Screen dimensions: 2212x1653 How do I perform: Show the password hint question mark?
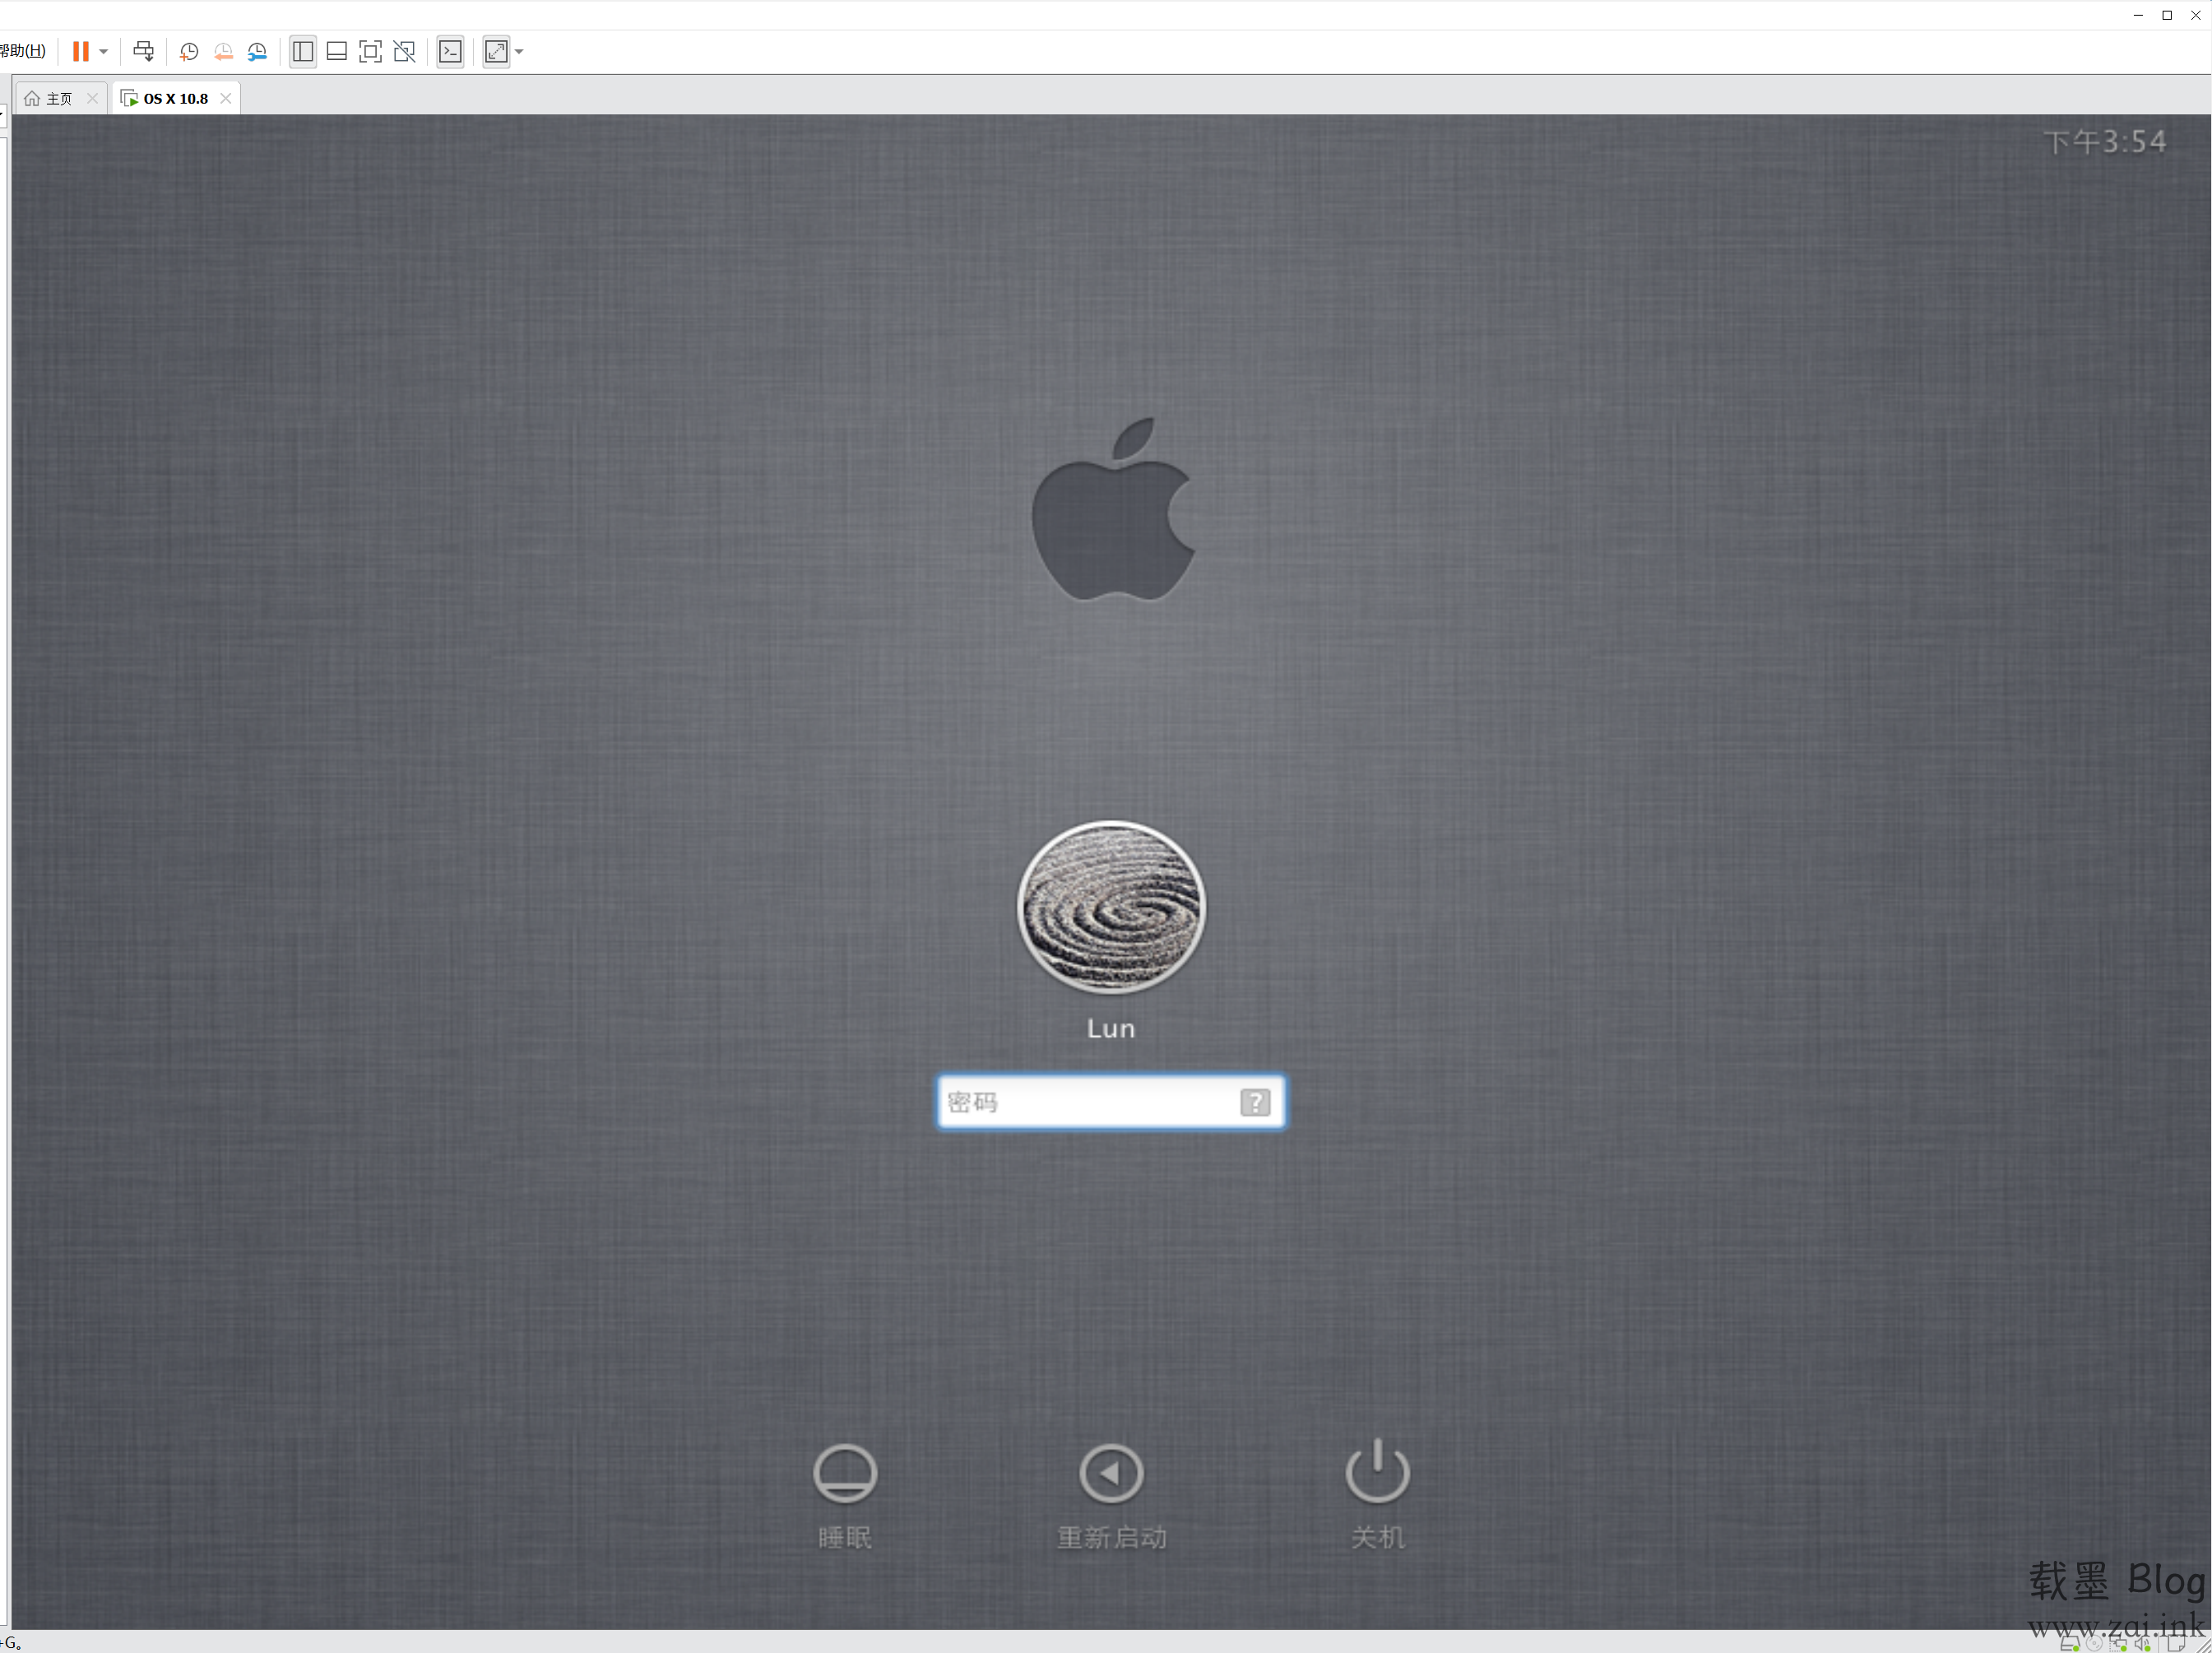click(1254, 1102)
